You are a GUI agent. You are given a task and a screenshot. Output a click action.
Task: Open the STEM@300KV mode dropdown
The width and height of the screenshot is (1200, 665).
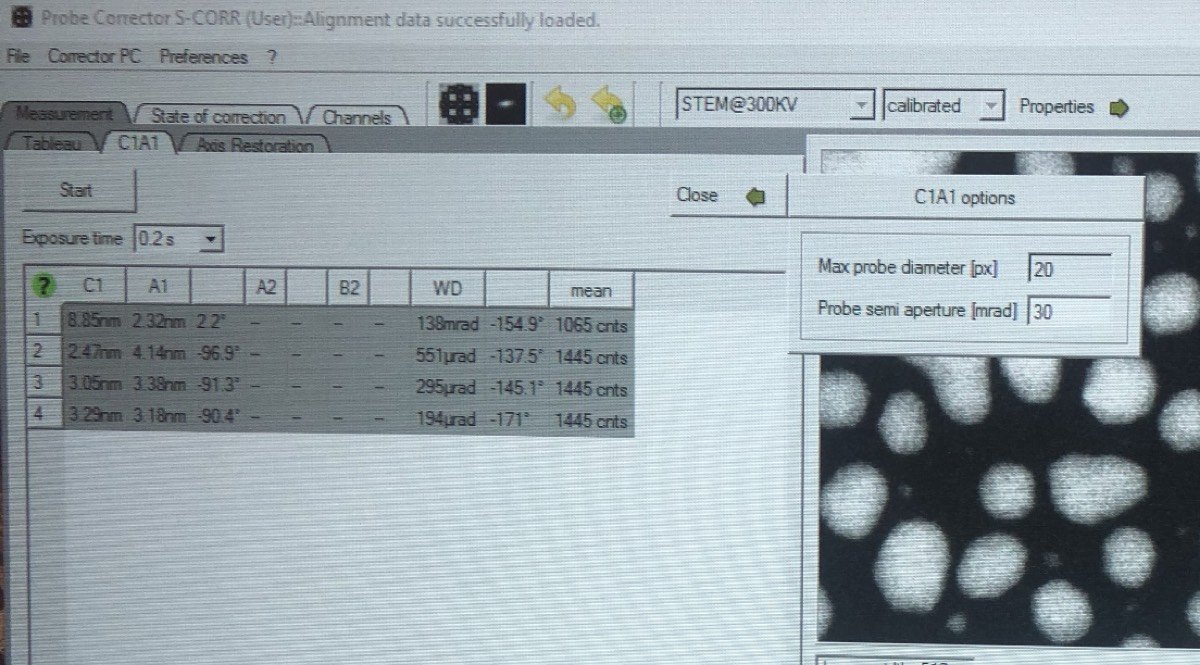tap(862, 106)
